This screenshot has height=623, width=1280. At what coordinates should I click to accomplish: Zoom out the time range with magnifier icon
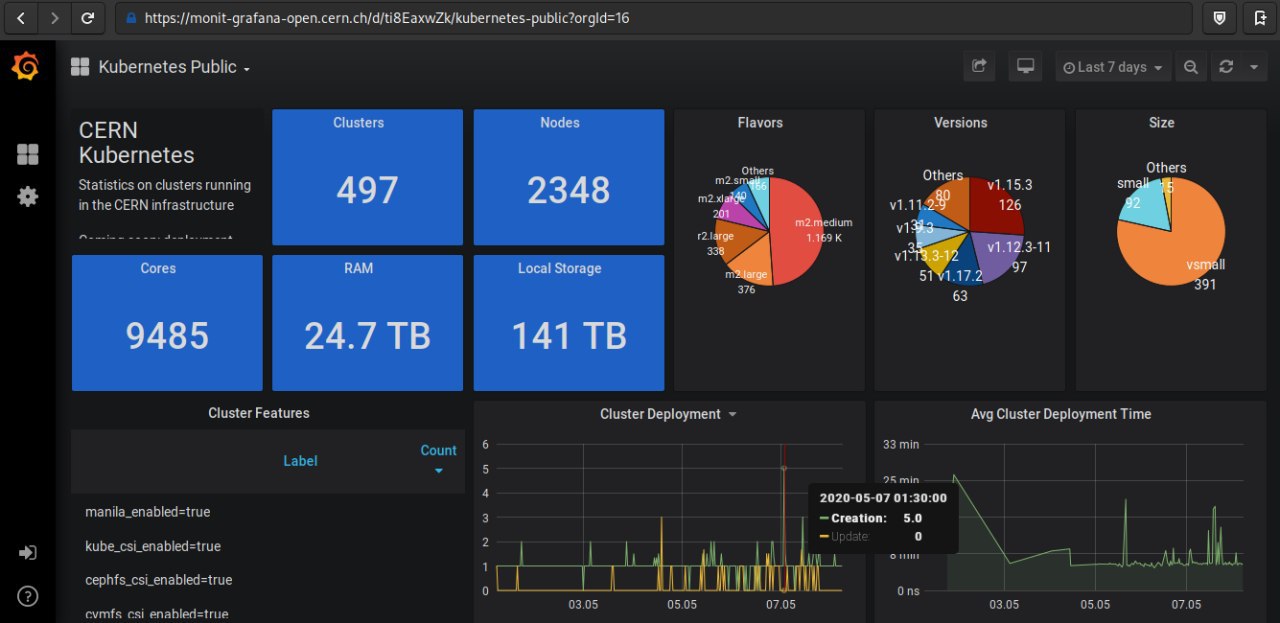click(1191, 67)
